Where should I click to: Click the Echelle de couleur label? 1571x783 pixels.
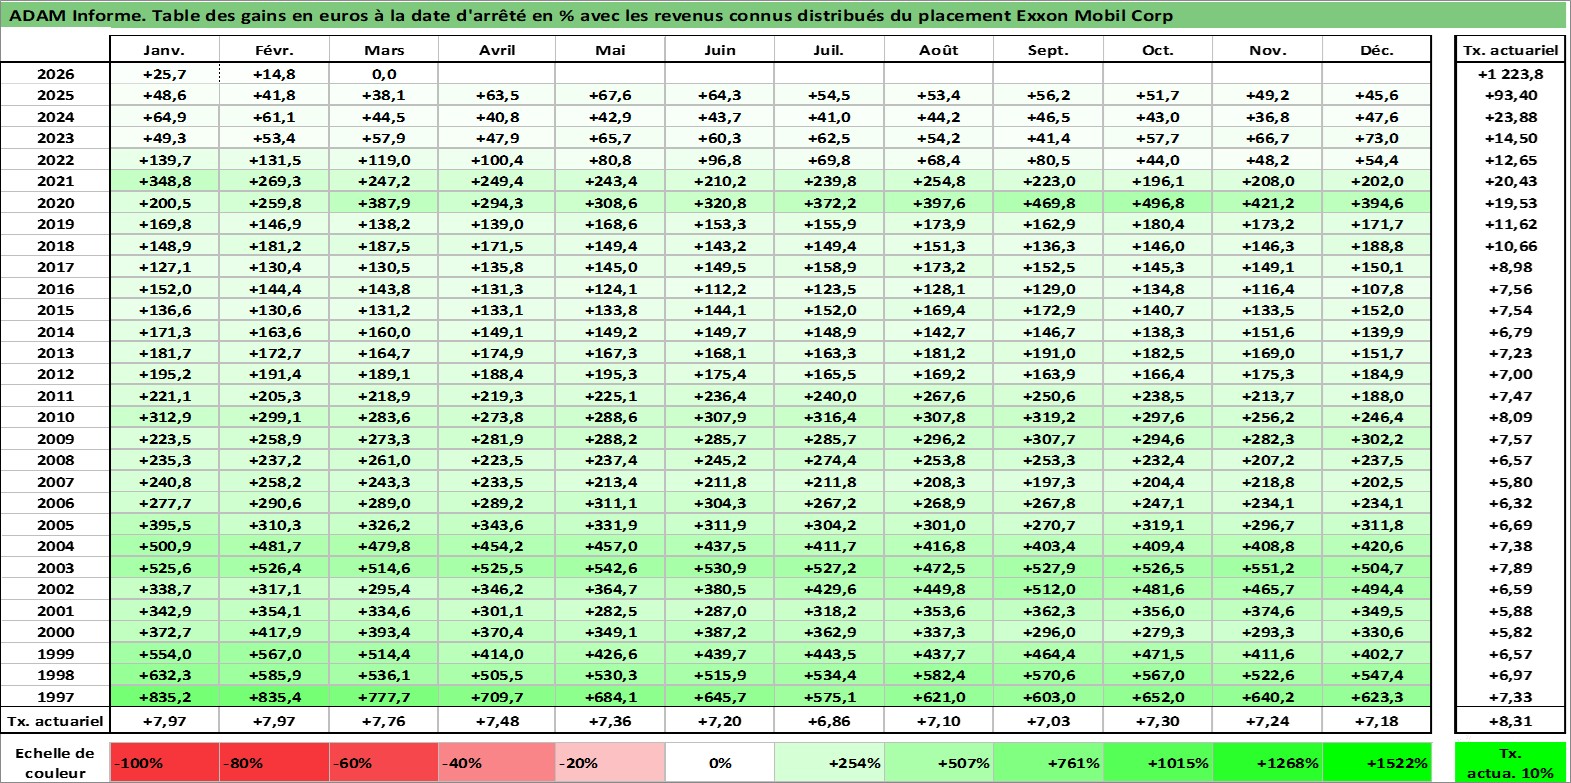point(55,763)
